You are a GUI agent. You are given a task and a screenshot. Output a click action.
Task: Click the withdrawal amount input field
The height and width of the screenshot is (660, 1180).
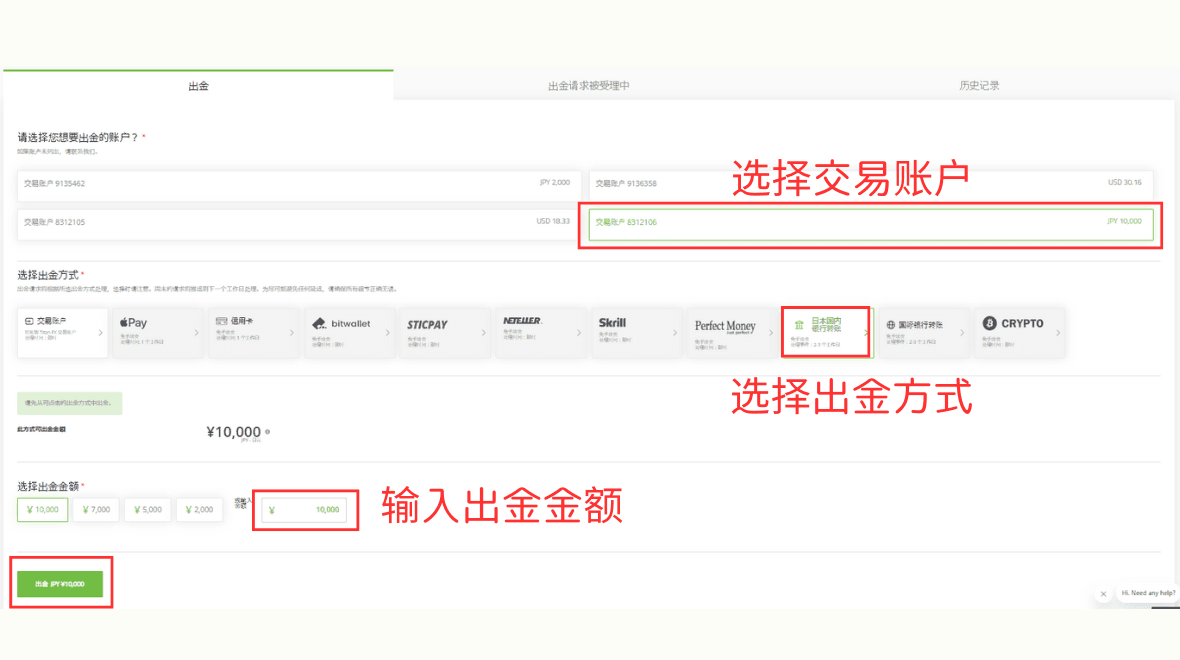pos(305,510)
